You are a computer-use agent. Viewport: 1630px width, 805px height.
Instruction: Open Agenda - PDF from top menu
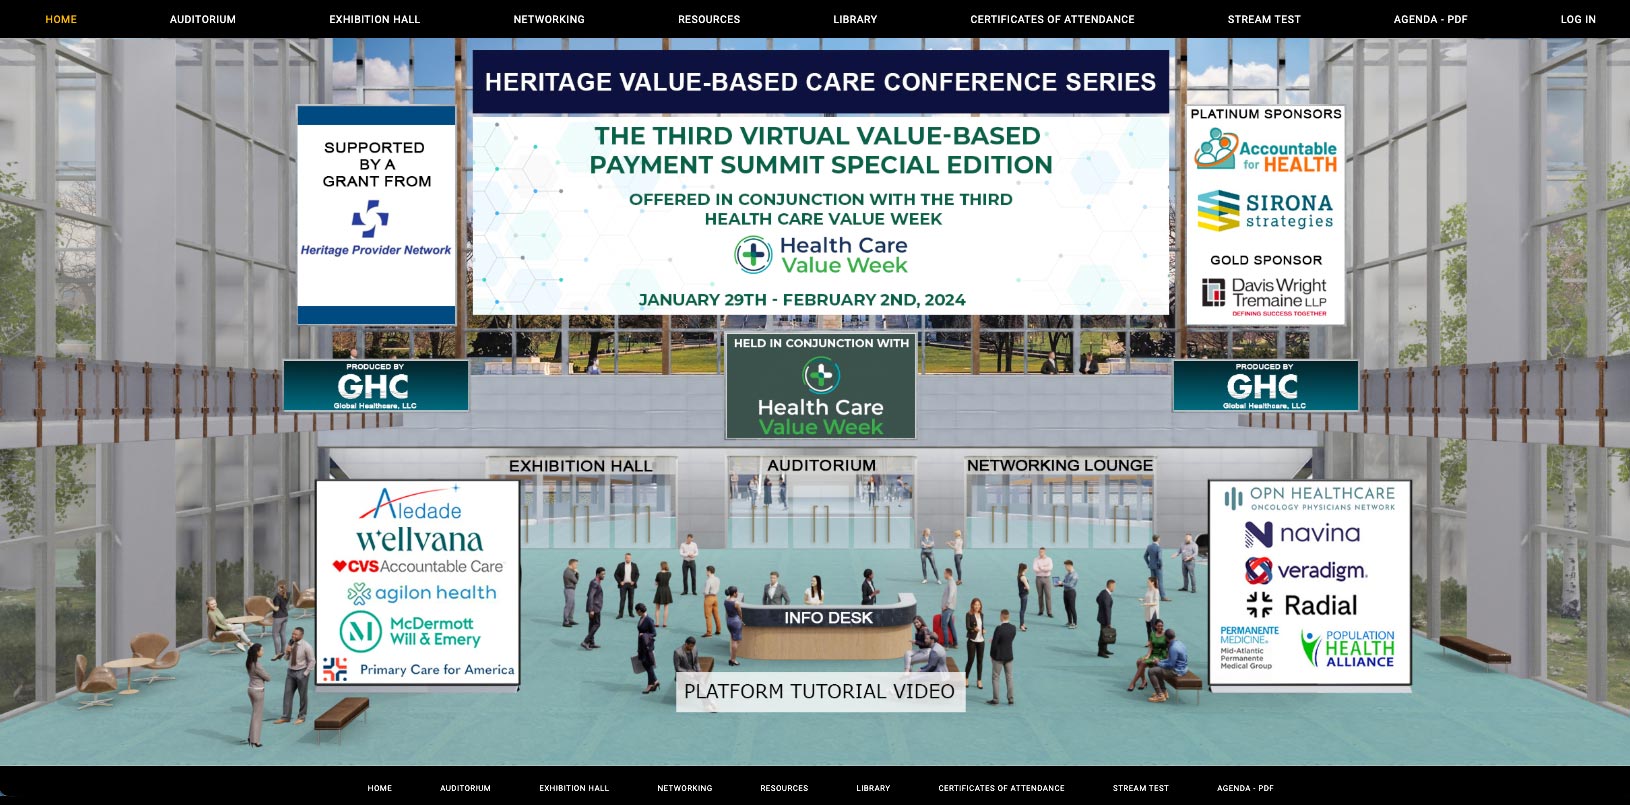[1430, 19]
